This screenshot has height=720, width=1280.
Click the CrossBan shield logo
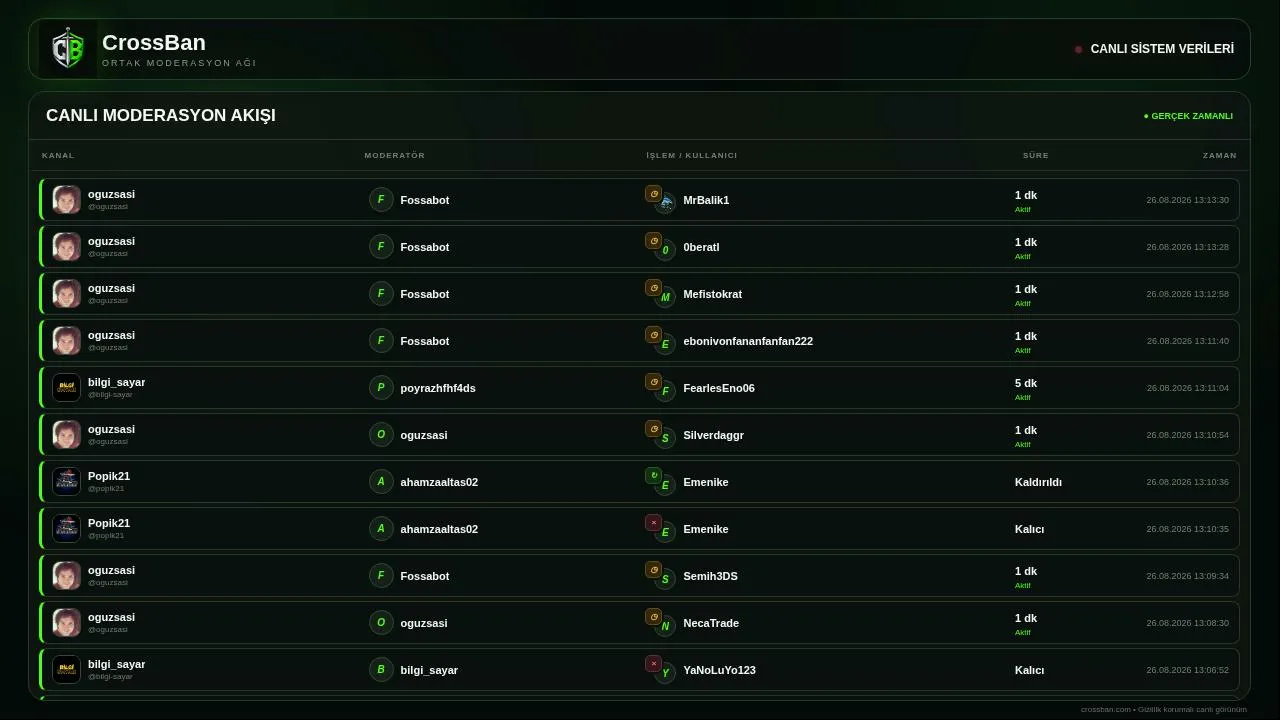tap(68, 49)
